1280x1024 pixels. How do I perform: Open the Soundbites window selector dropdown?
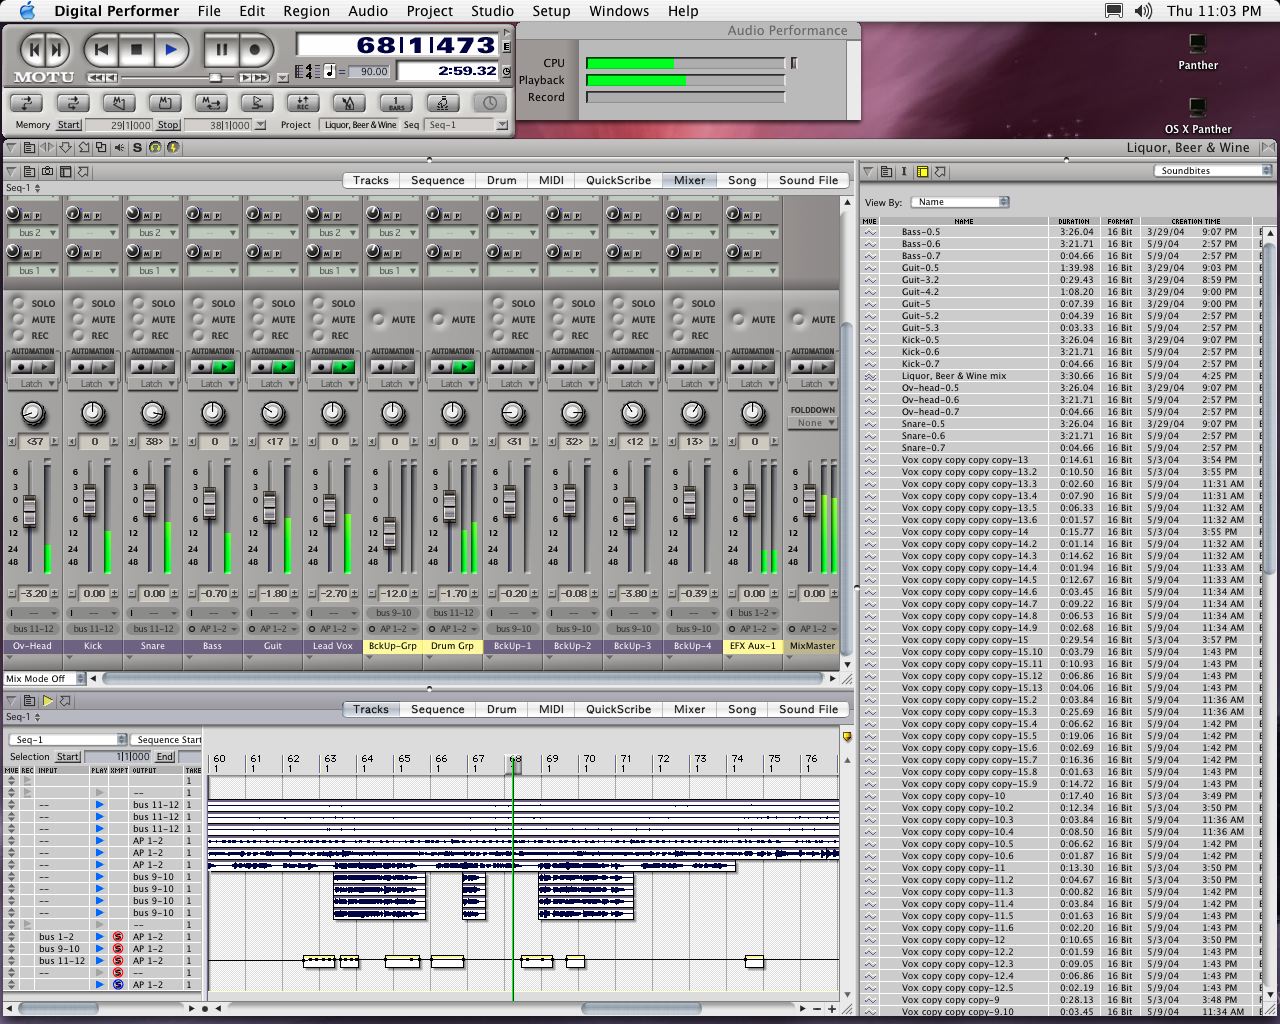click(x=1212, y=171)
